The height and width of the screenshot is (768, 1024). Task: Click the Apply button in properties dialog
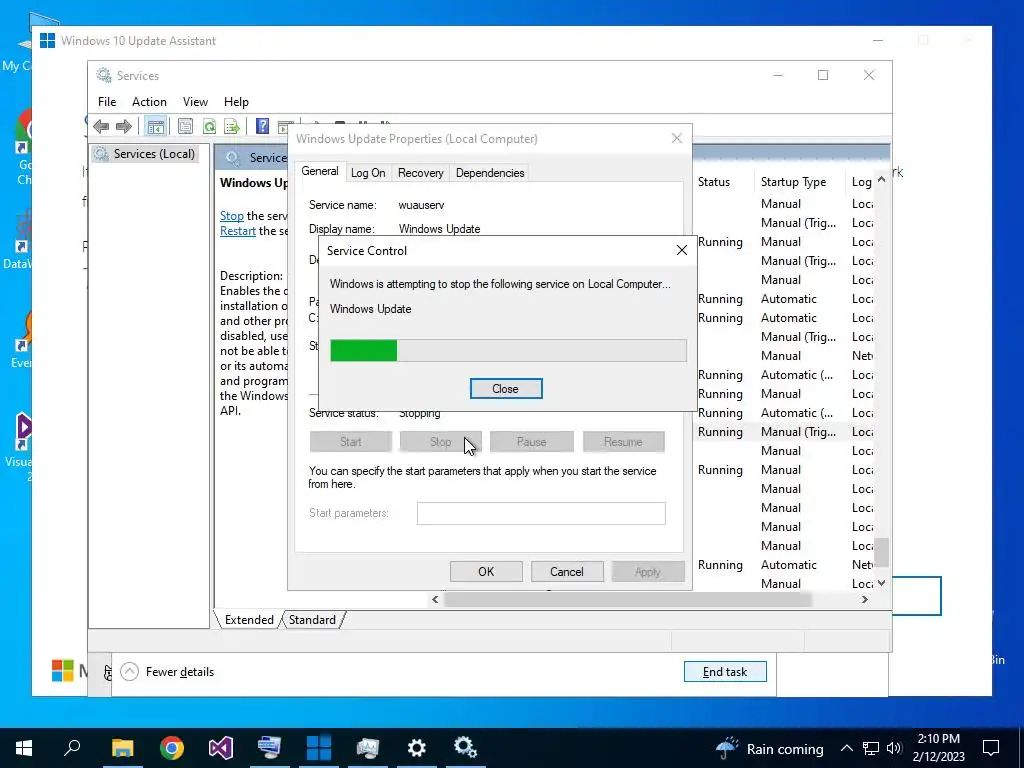[x=648, y=571]
